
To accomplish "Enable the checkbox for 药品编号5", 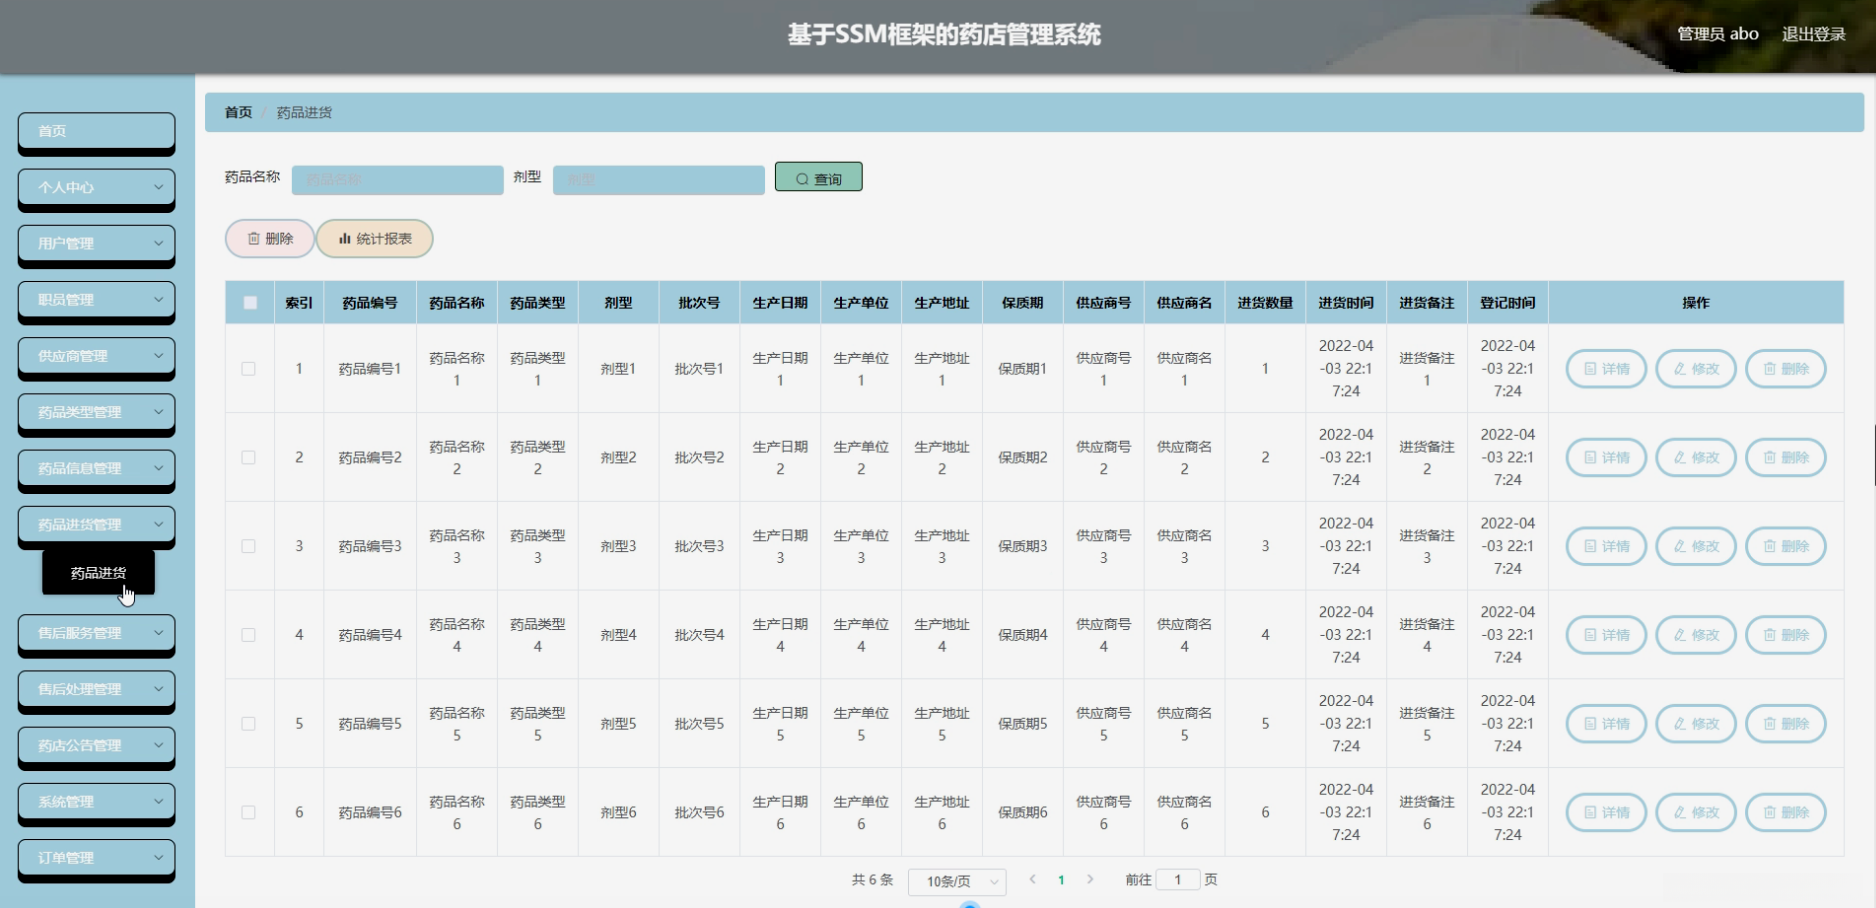I will click(249, 724).
